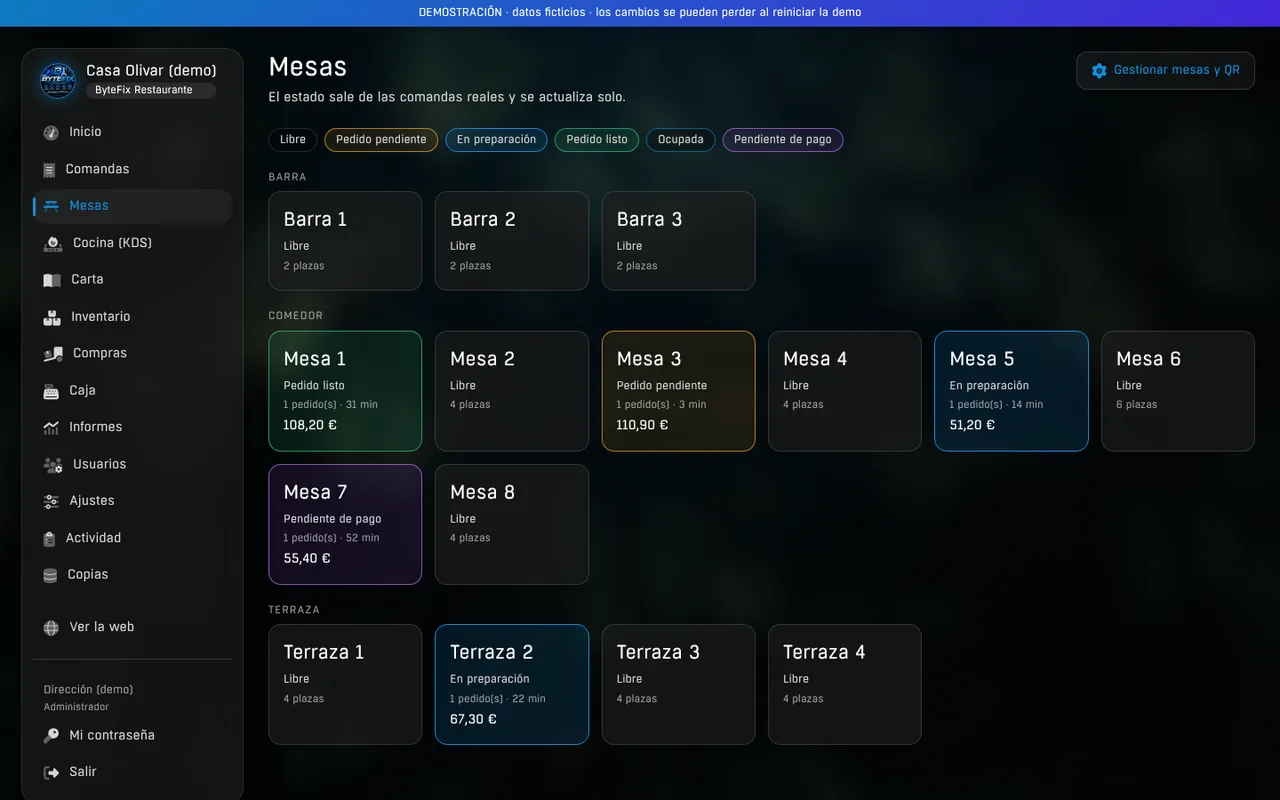Click the Inicio compass icon in sidebar
The image size is (1280, 800).
pyautogui.click(x=51, y=132)
